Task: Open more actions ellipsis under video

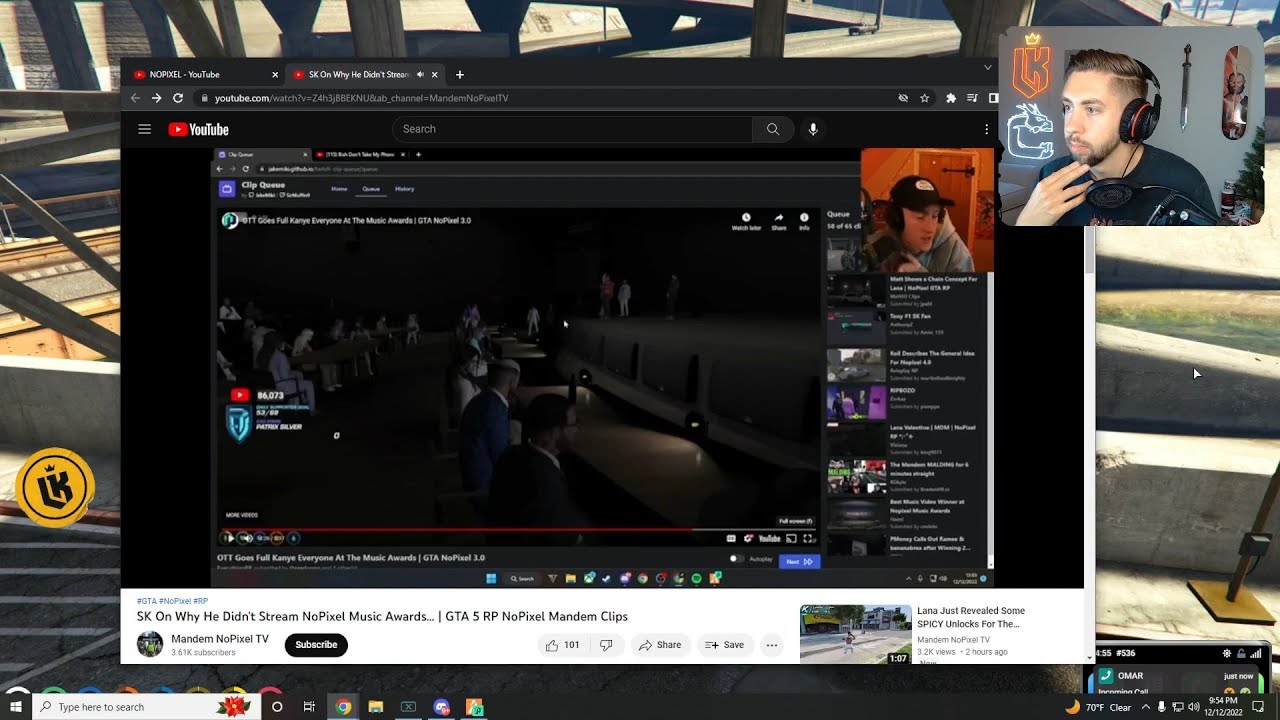Action: click(772, 645)
